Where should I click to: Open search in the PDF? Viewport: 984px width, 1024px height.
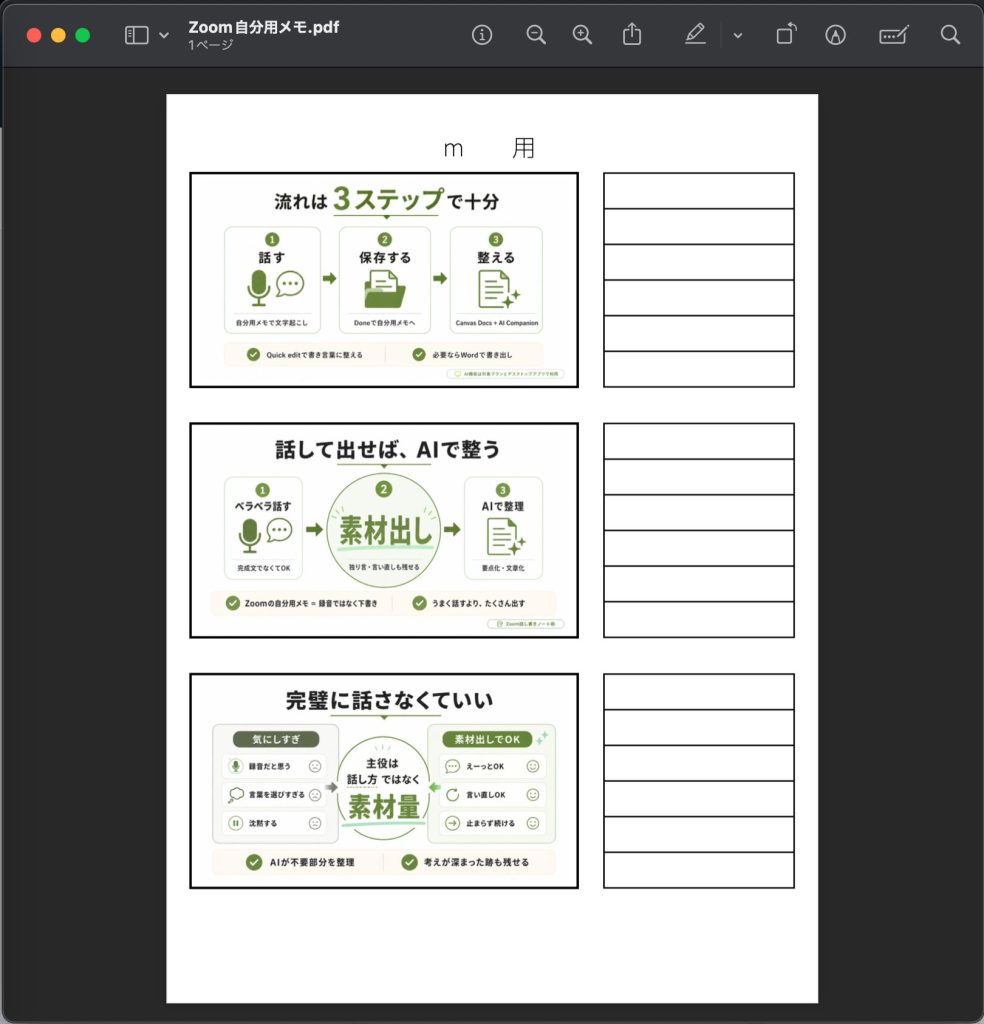(950, 35)
